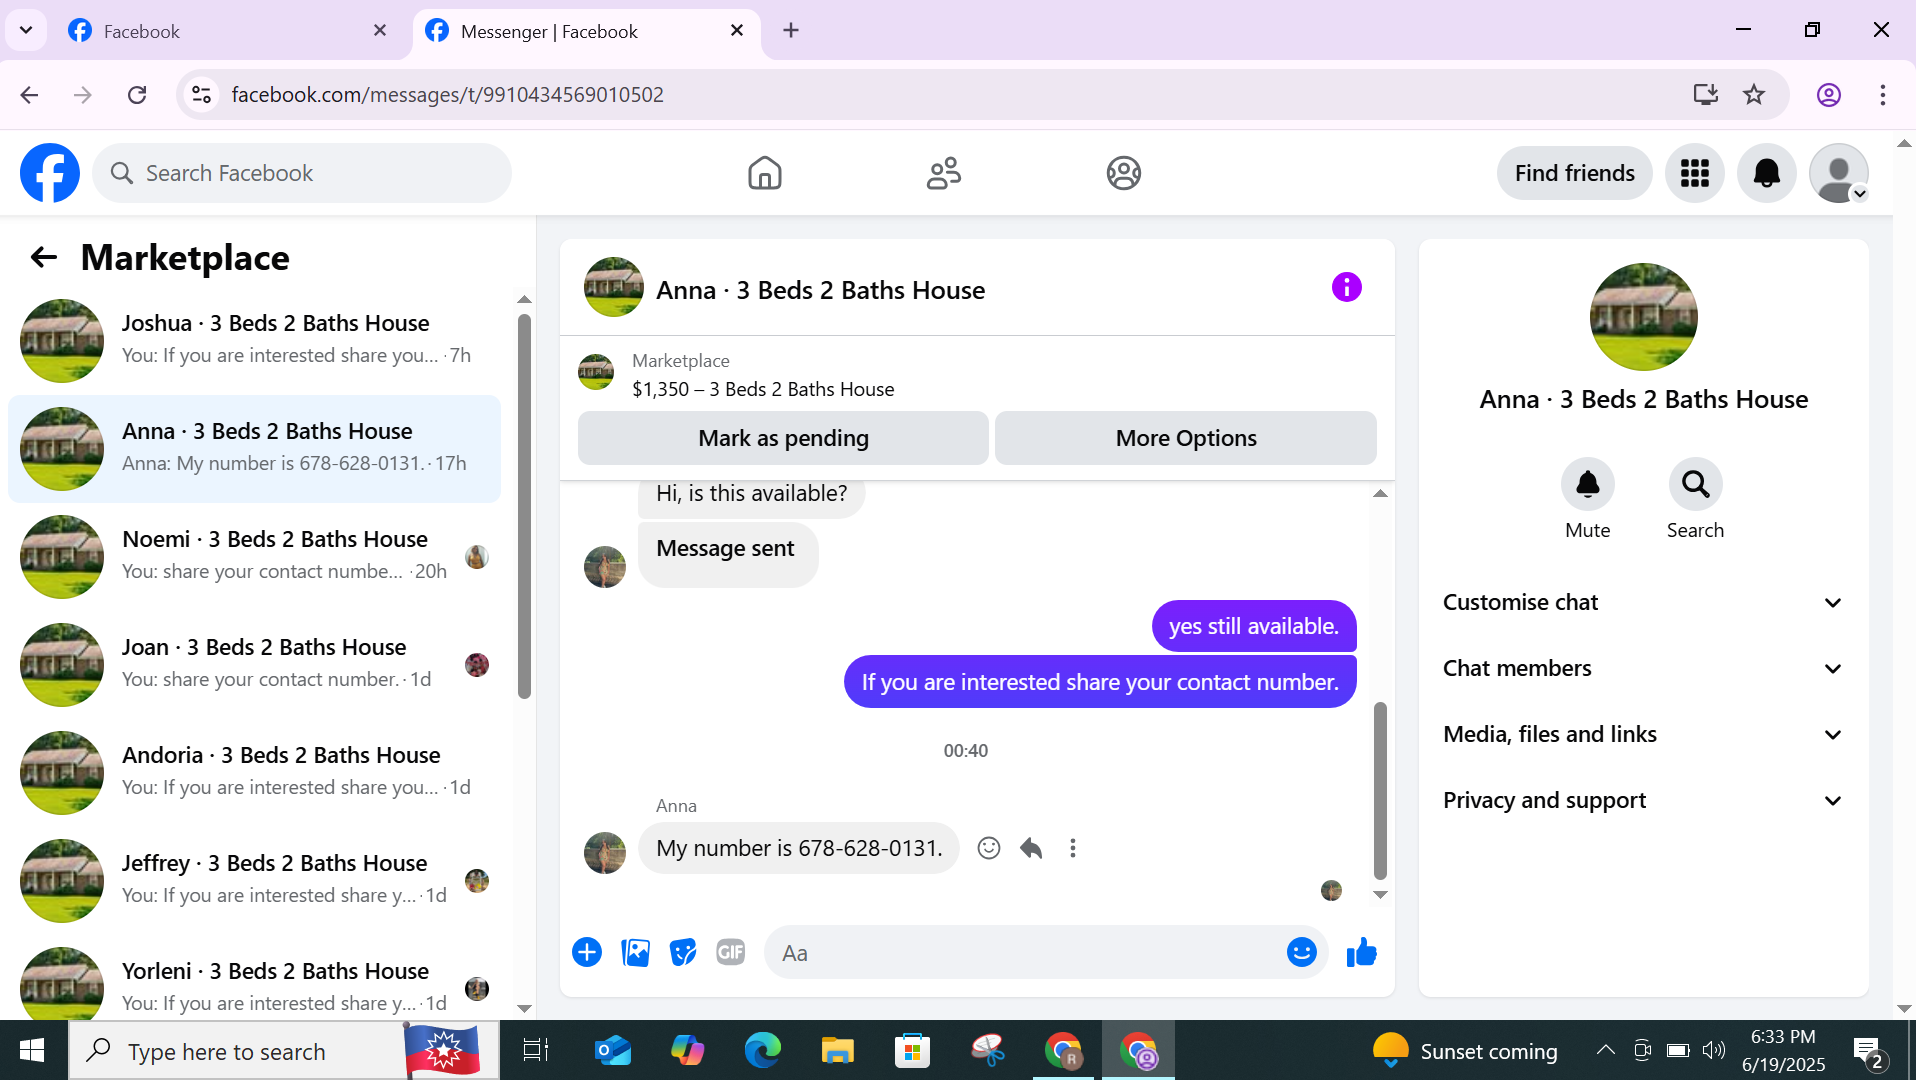Click Windows taskbar search box
The height and width of the screenshot is (1080, 1916).
[284, 1050]
